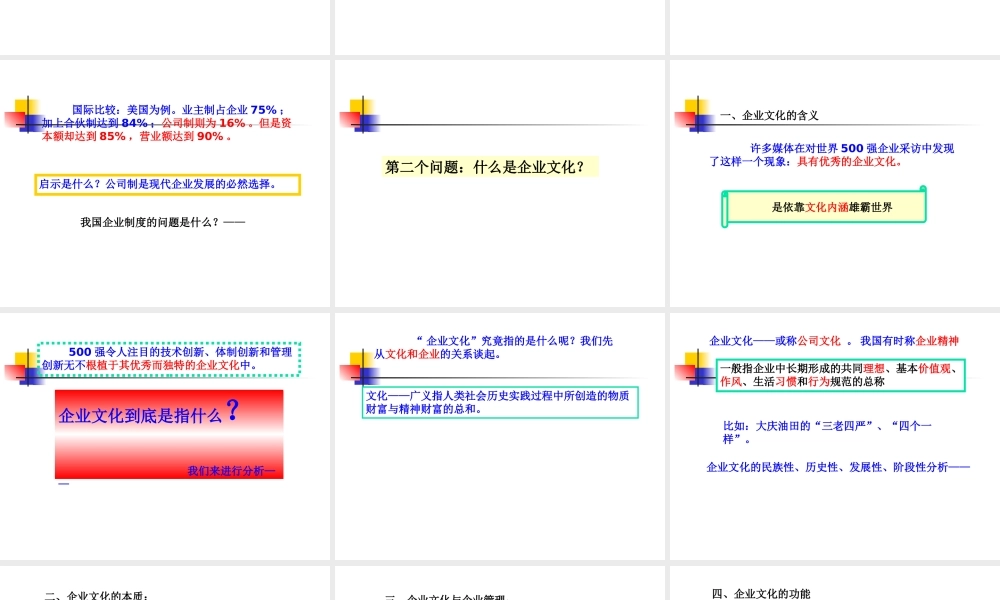Click the big blue text 企业文化到底是指什么？

tap(149, 412)
